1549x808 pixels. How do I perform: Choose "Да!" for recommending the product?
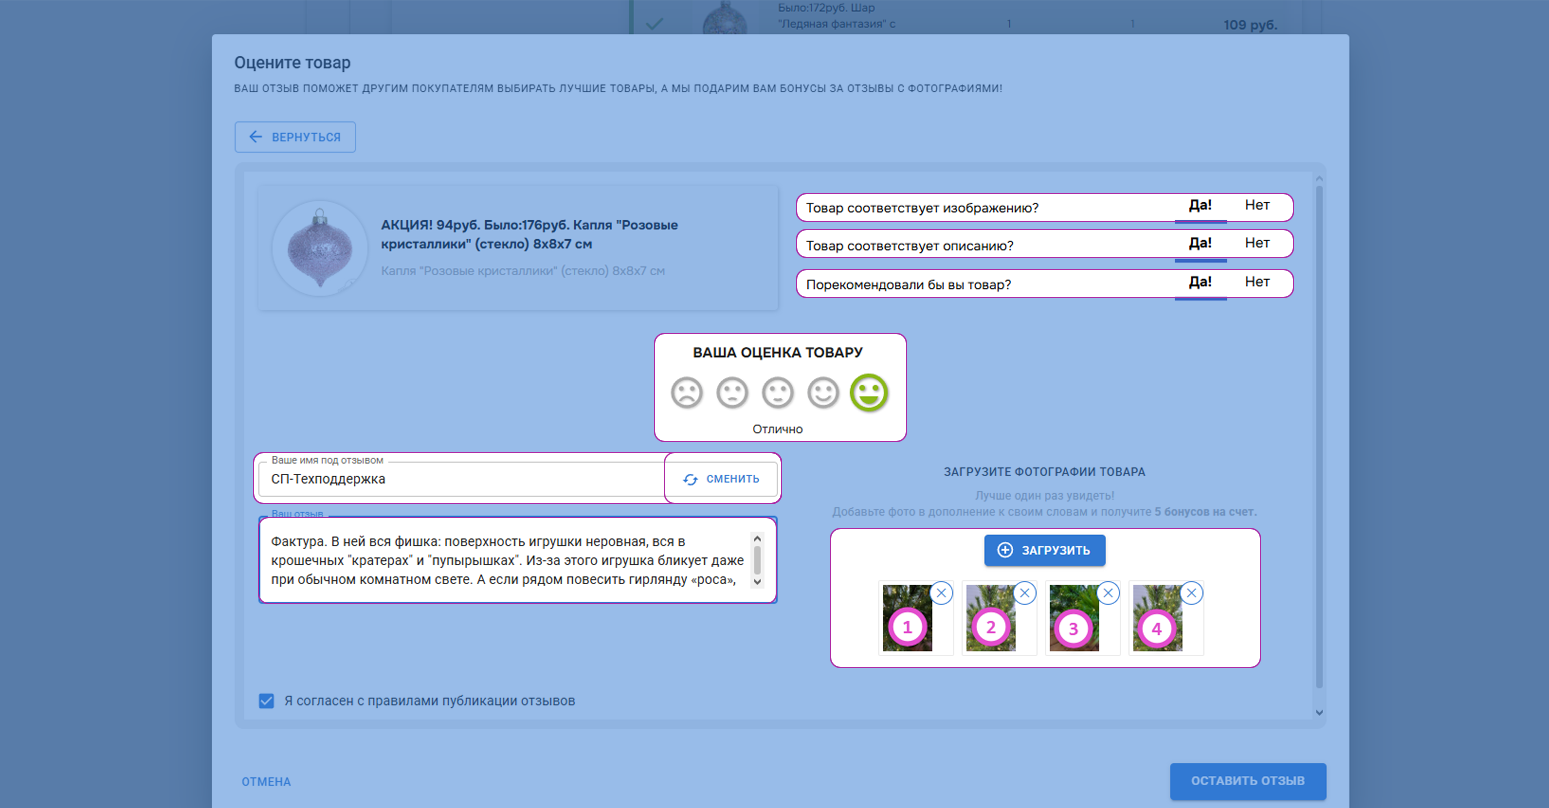coord(1200,283)
